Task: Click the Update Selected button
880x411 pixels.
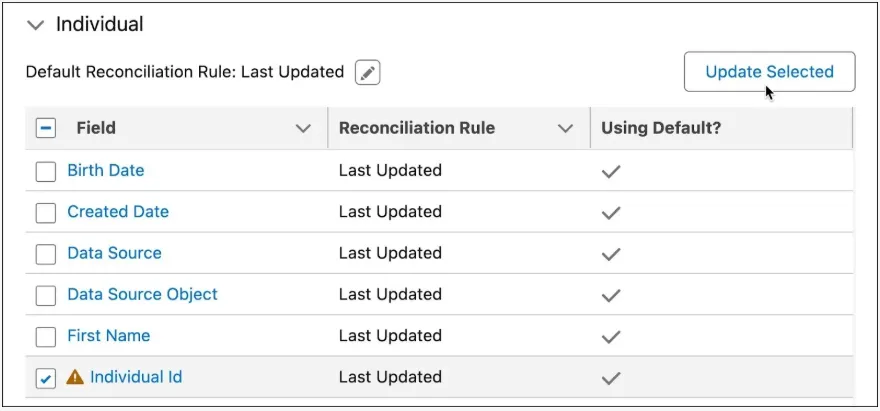Action: coord(769,72)
